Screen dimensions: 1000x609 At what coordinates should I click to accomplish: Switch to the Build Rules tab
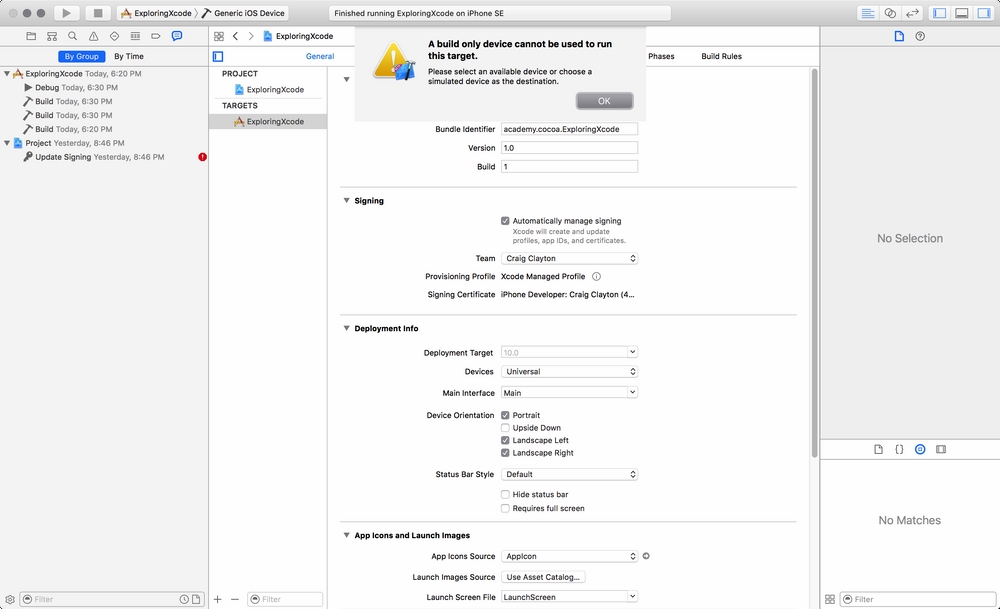tap(721, 56)
